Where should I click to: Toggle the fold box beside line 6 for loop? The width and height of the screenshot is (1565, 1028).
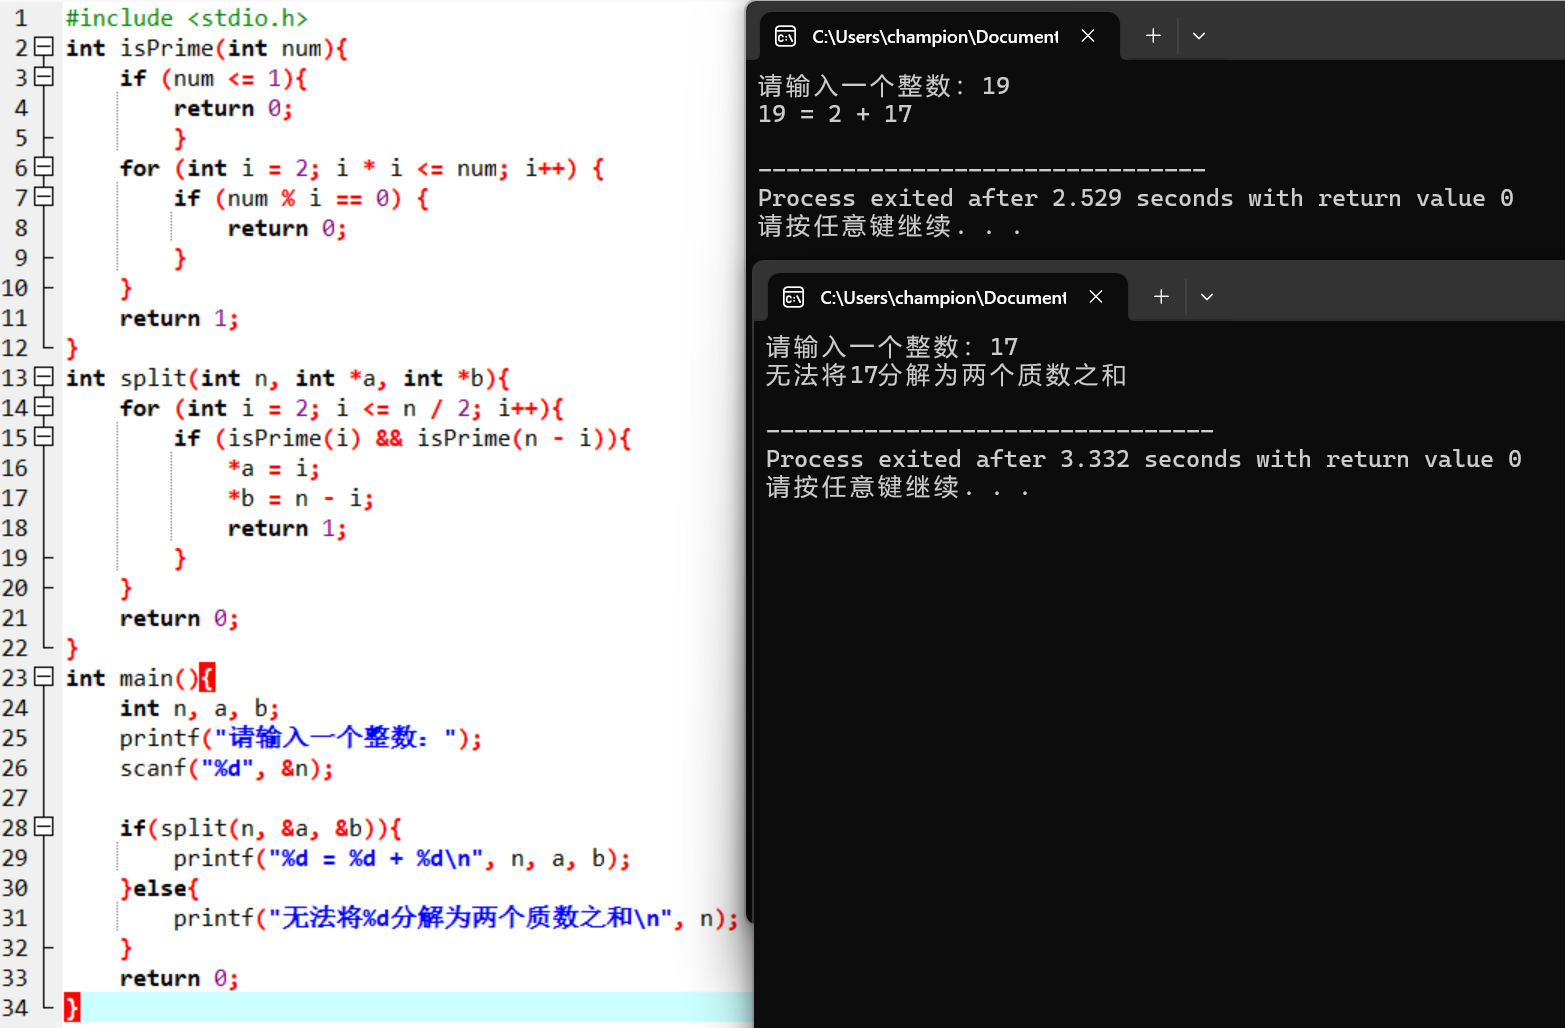point(42,167)
